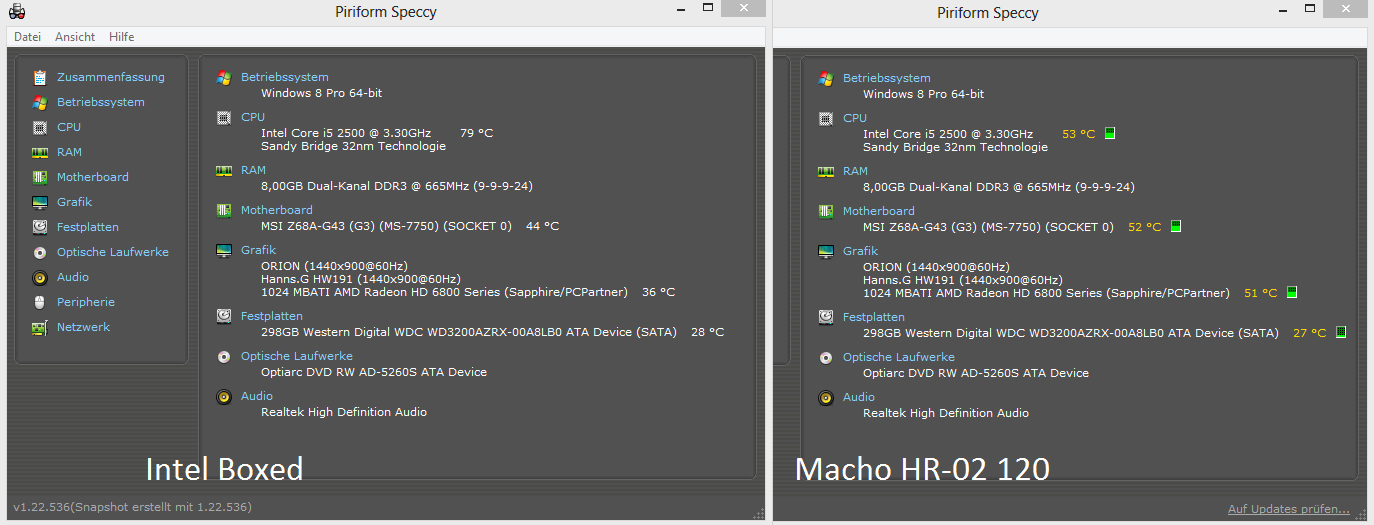The width and height of the screenshot is (1374, 525).
Task: Click the Motherboard temperature indicator, right window
Action: pos(1176,227)
